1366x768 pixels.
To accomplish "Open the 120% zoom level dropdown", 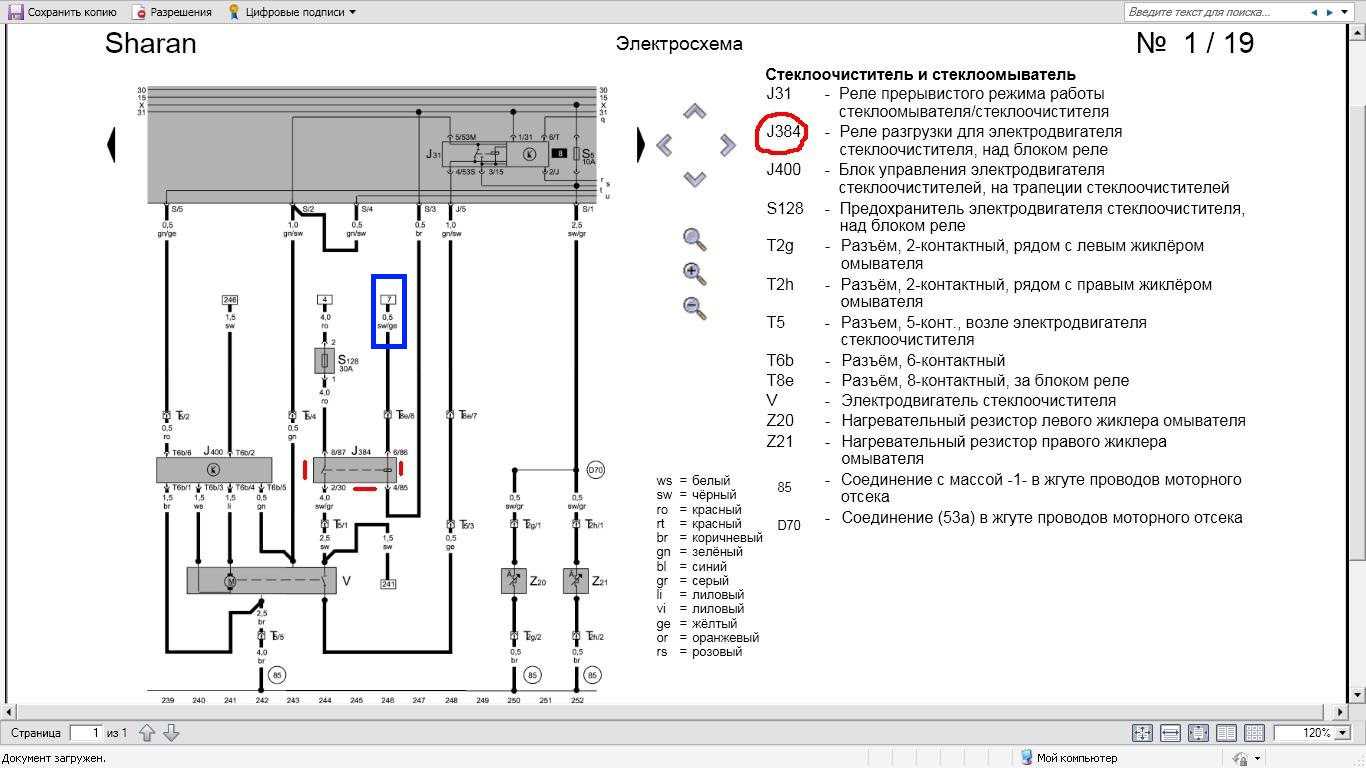I will click(1341, 733).
